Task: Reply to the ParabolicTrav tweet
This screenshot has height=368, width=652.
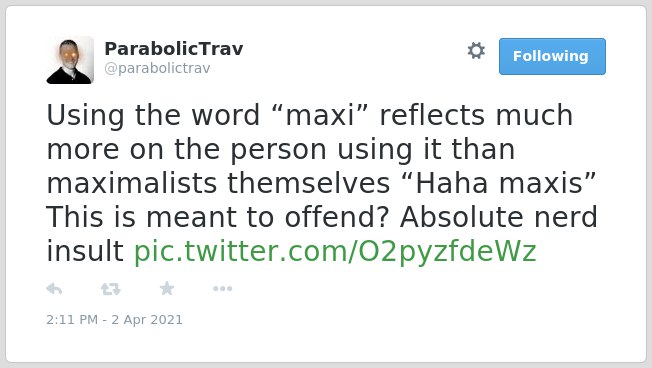Action: point(54,289)
